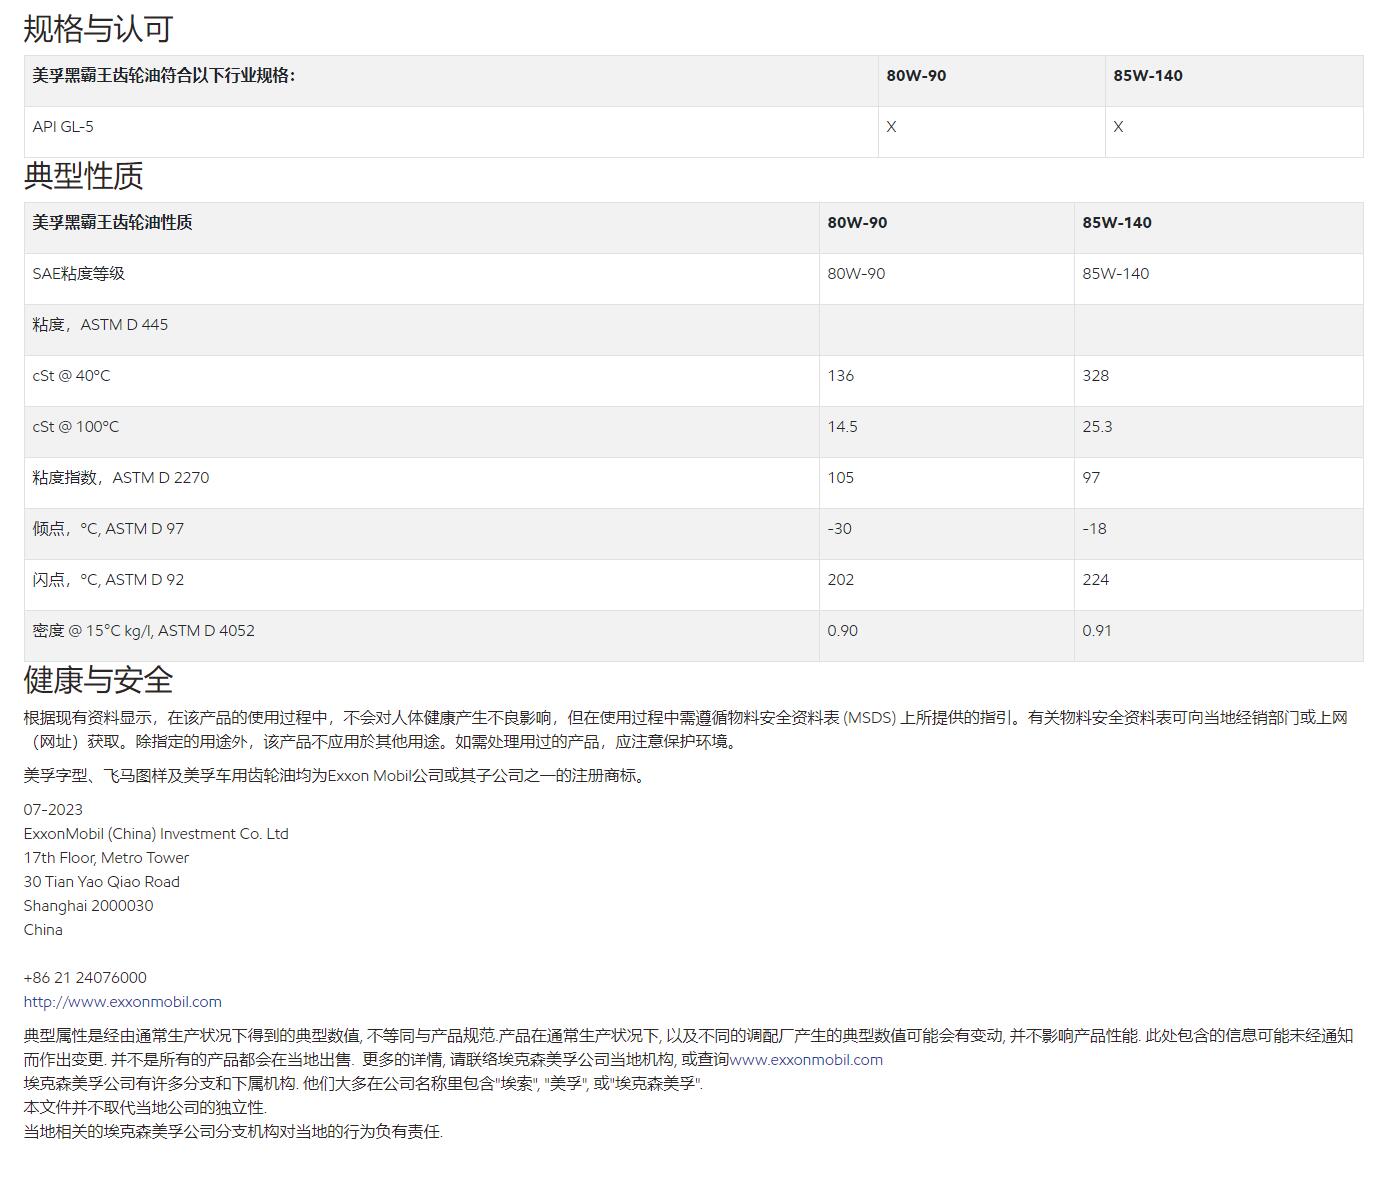Click the China address line
The height and width of the screenshot is (1201, 1389).
[43, 930]
